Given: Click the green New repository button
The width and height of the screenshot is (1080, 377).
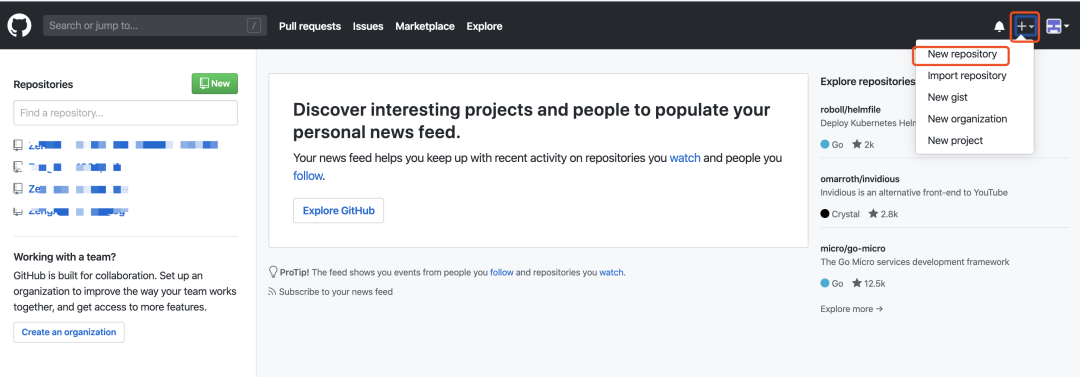Looking at the screenshot, I should [x=214, y=83].
